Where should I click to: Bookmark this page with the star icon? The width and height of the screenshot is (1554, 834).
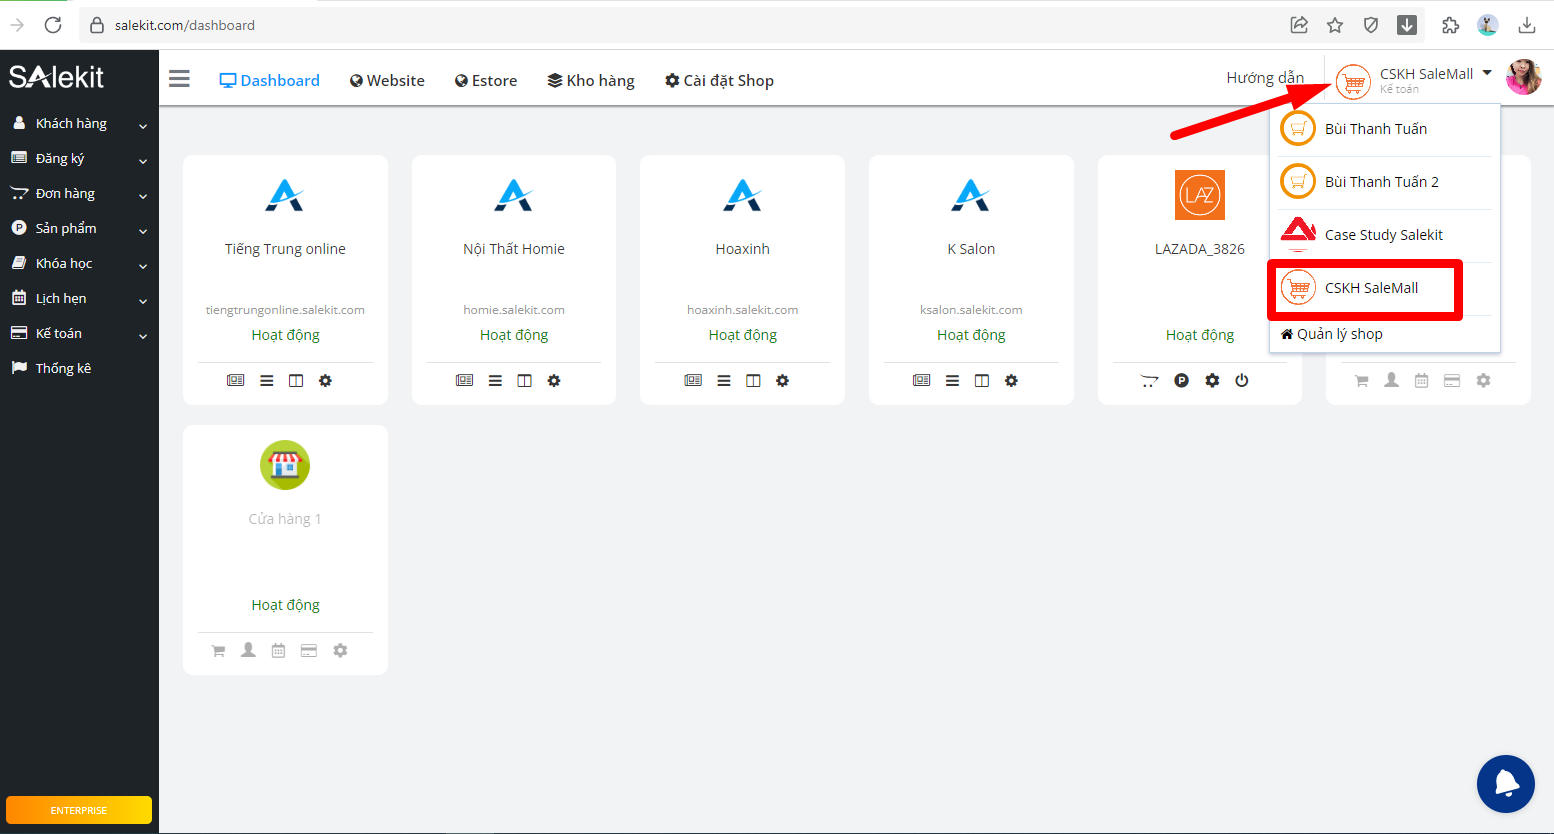[1335, 25]
